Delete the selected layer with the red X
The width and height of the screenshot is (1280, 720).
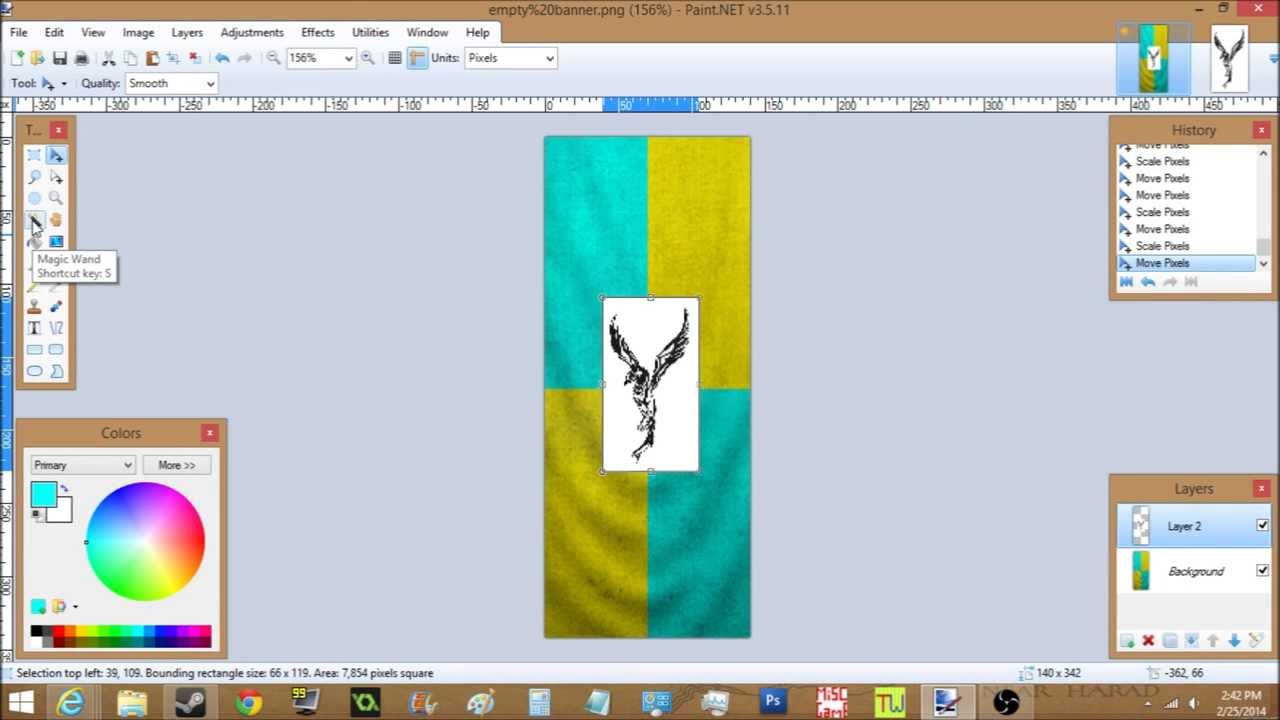[x=1147, y=640]
